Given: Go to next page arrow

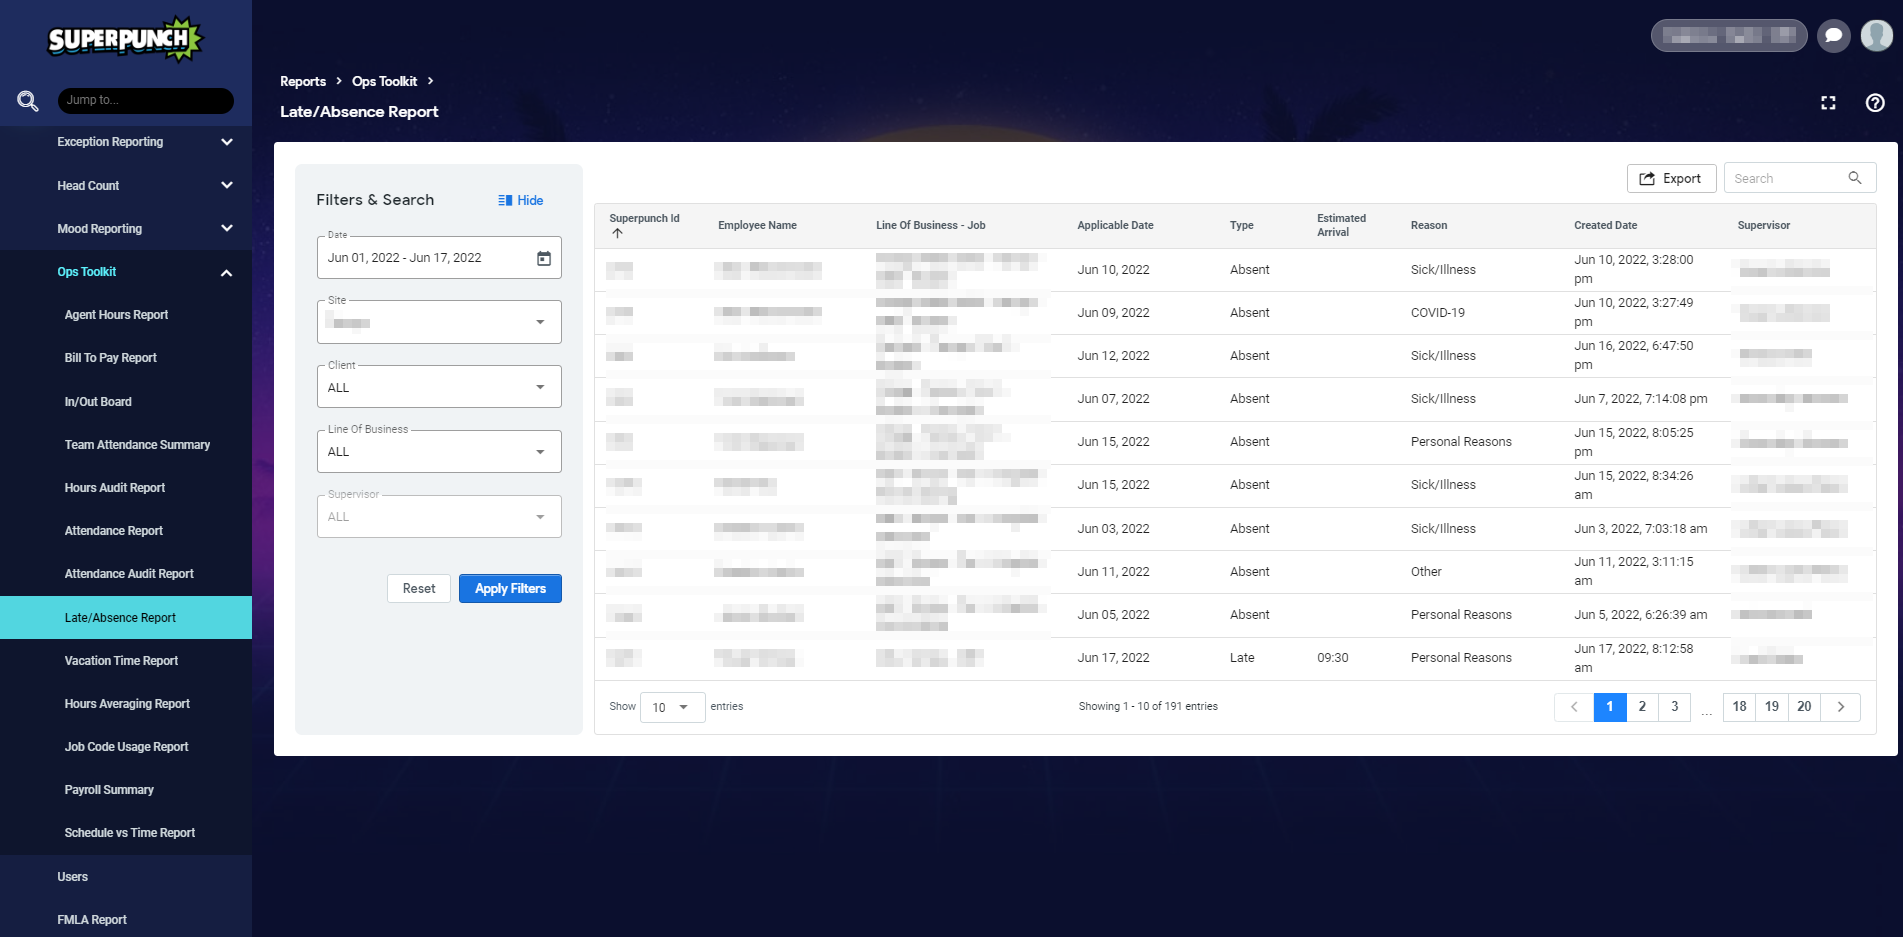Looking at the screenshot, I should 1840,707.
